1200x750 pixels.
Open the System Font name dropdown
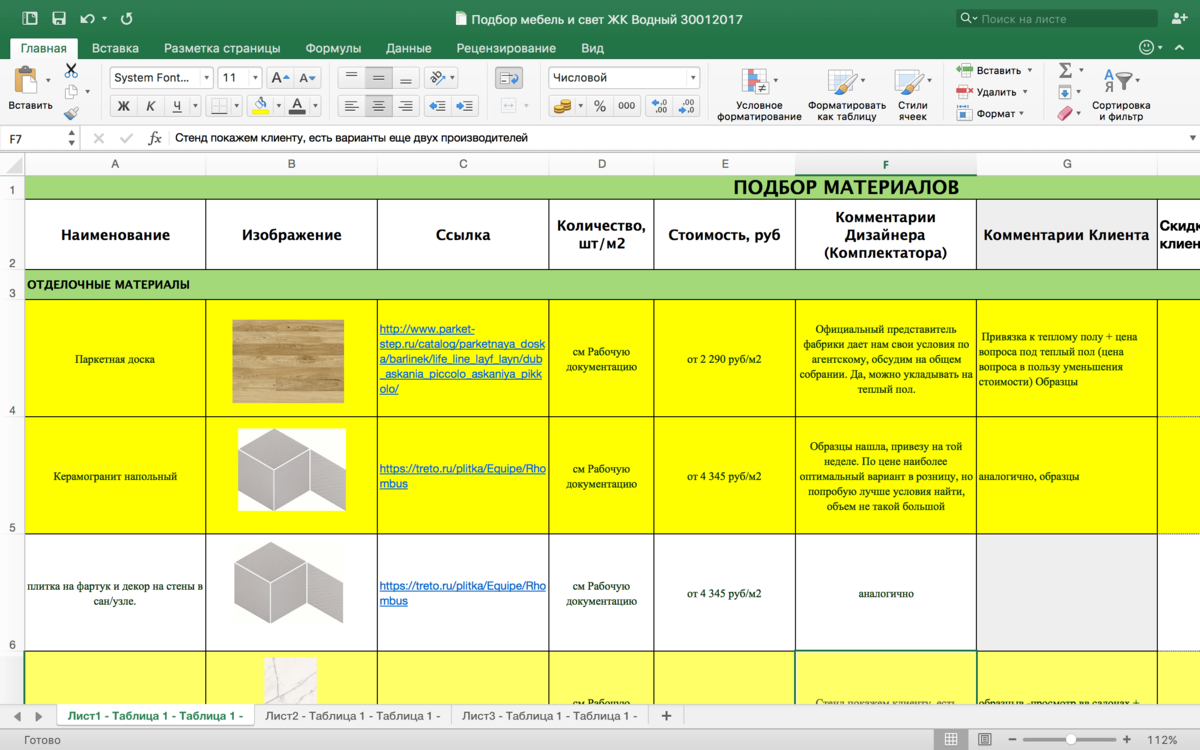[207, 78]
